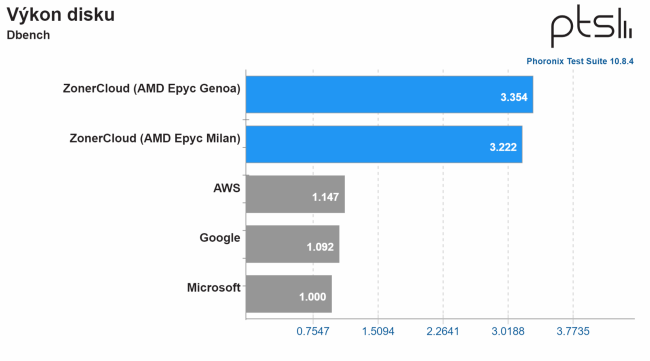
Task: Click the gray Microsoft bar
Action: click(x=289, y=294)
